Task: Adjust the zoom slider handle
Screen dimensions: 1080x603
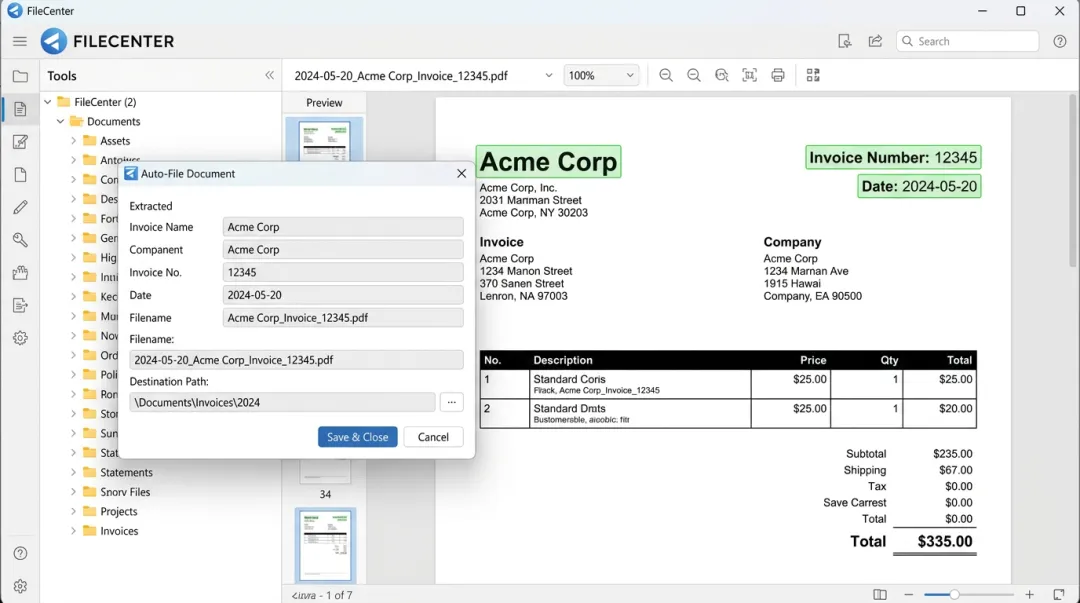Action: point(954,594)
